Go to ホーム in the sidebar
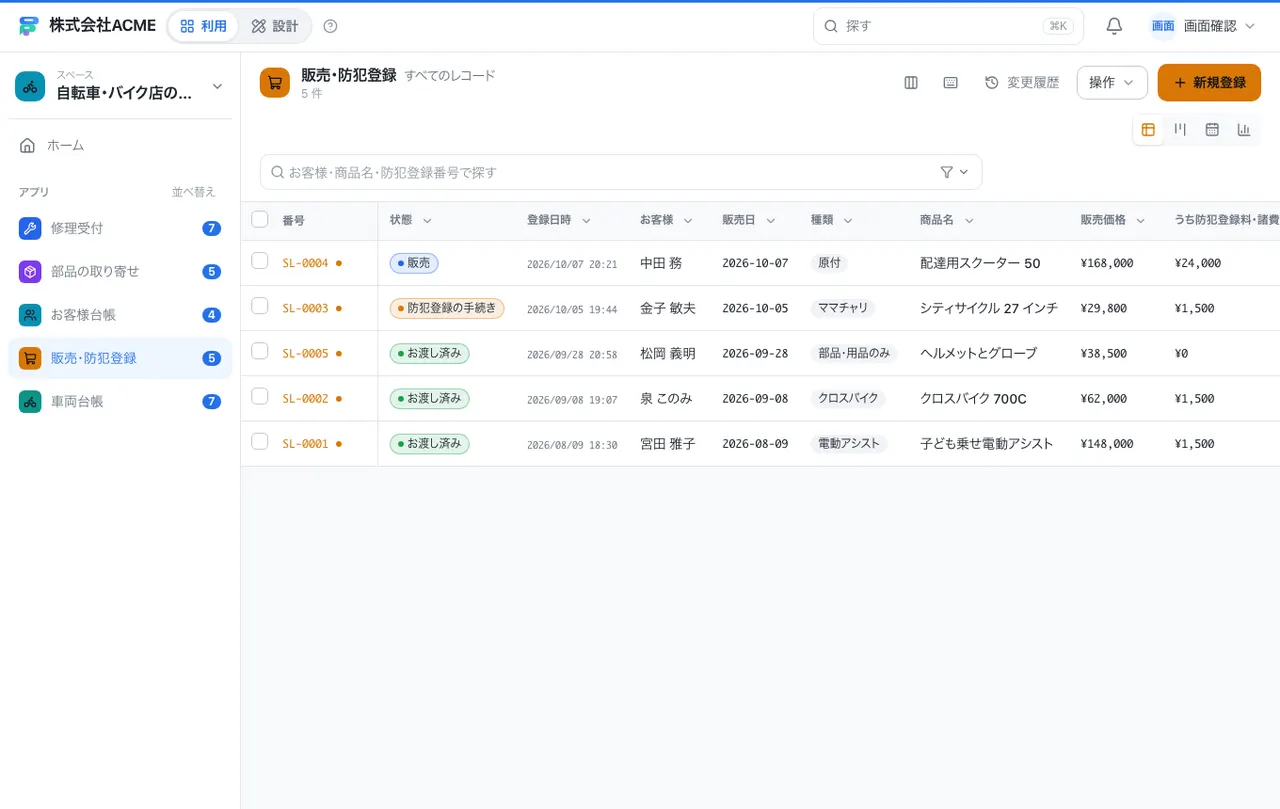The width and height of the screenshot is (1280, 809). [120, 145]
